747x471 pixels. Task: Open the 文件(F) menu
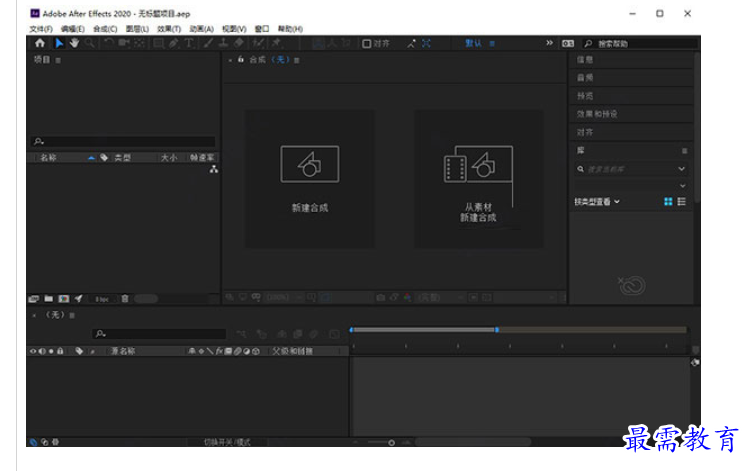point(41,29)
